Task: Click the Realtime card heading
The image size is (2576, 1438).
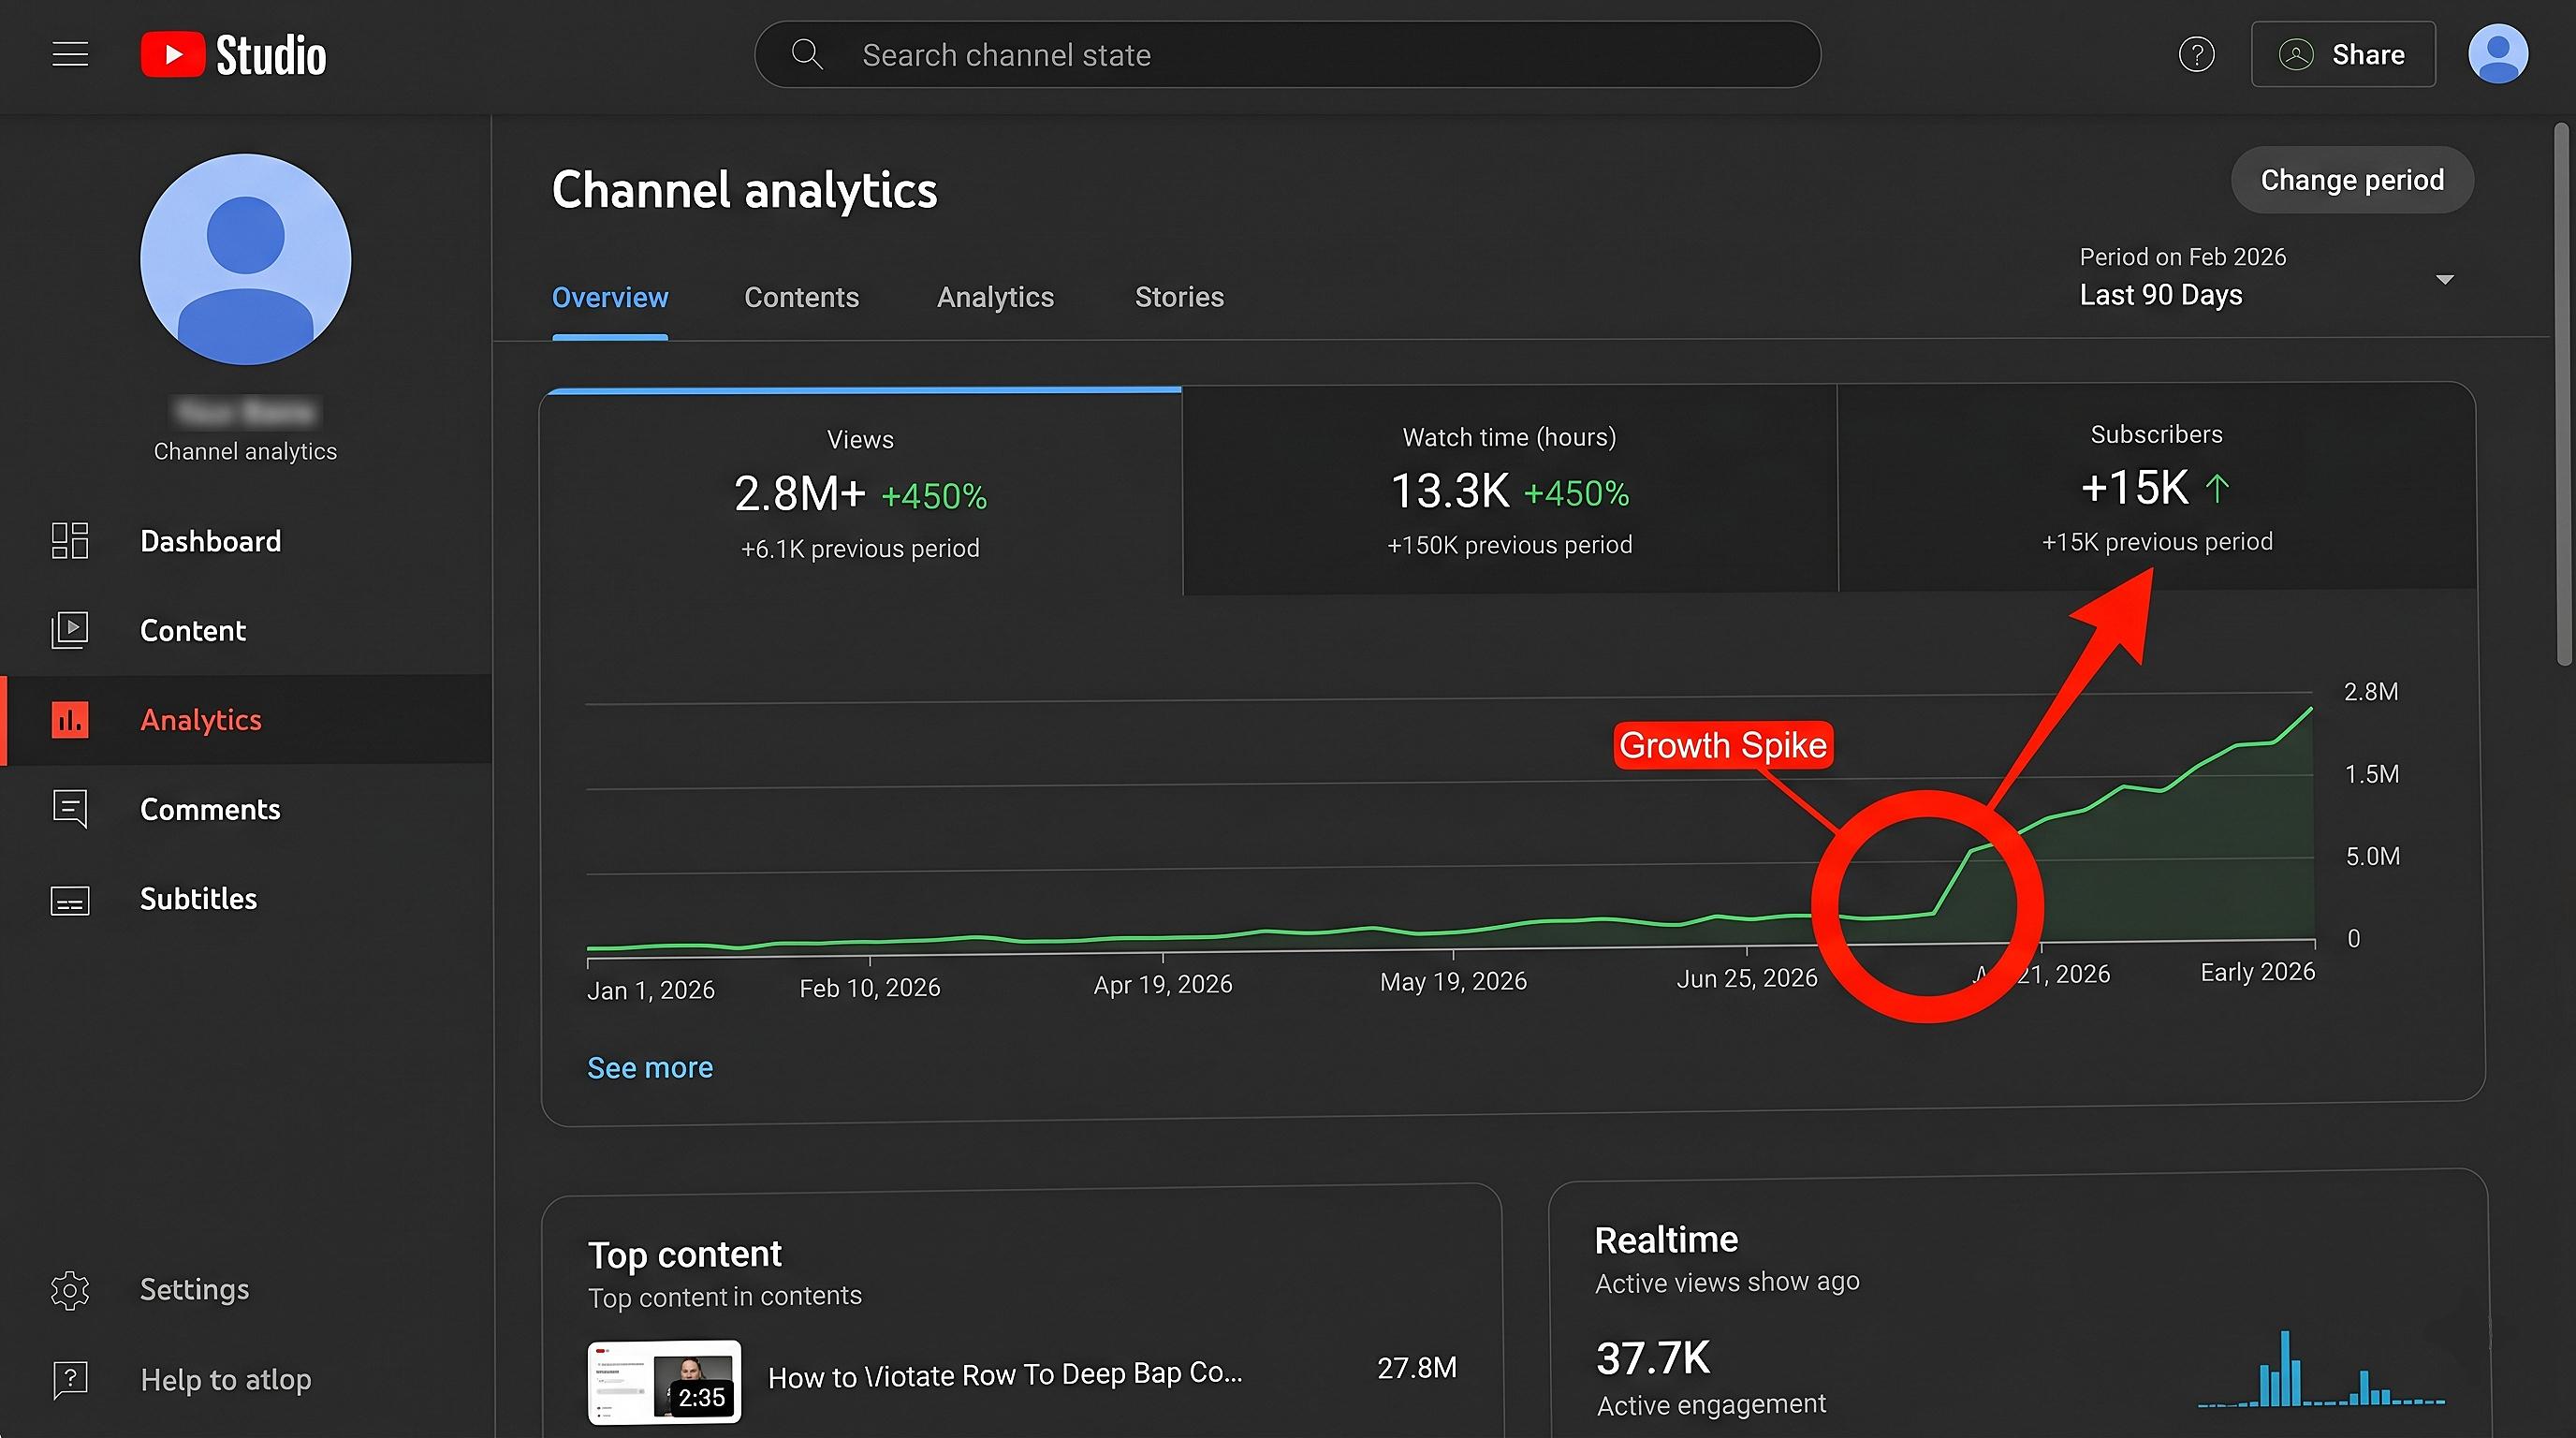Action: tap(1666, 1240)
